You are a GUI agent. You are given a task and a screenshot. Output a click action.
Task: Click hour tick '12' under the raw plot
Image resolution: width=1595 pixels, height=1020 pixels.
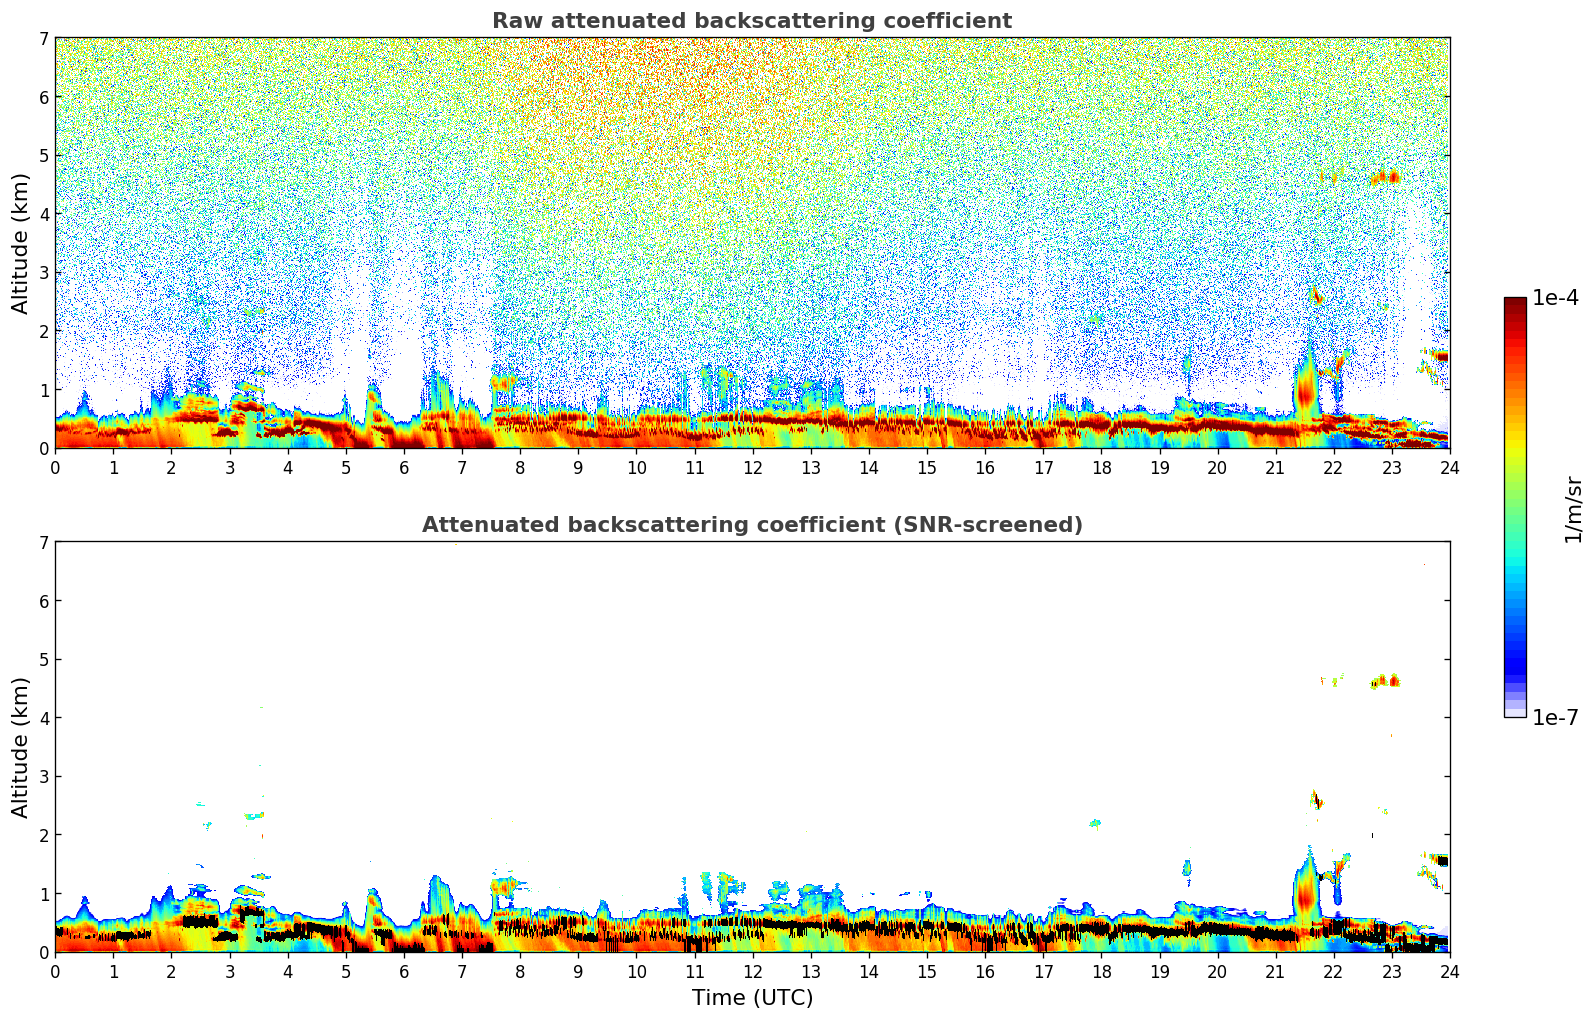[752, 467]
